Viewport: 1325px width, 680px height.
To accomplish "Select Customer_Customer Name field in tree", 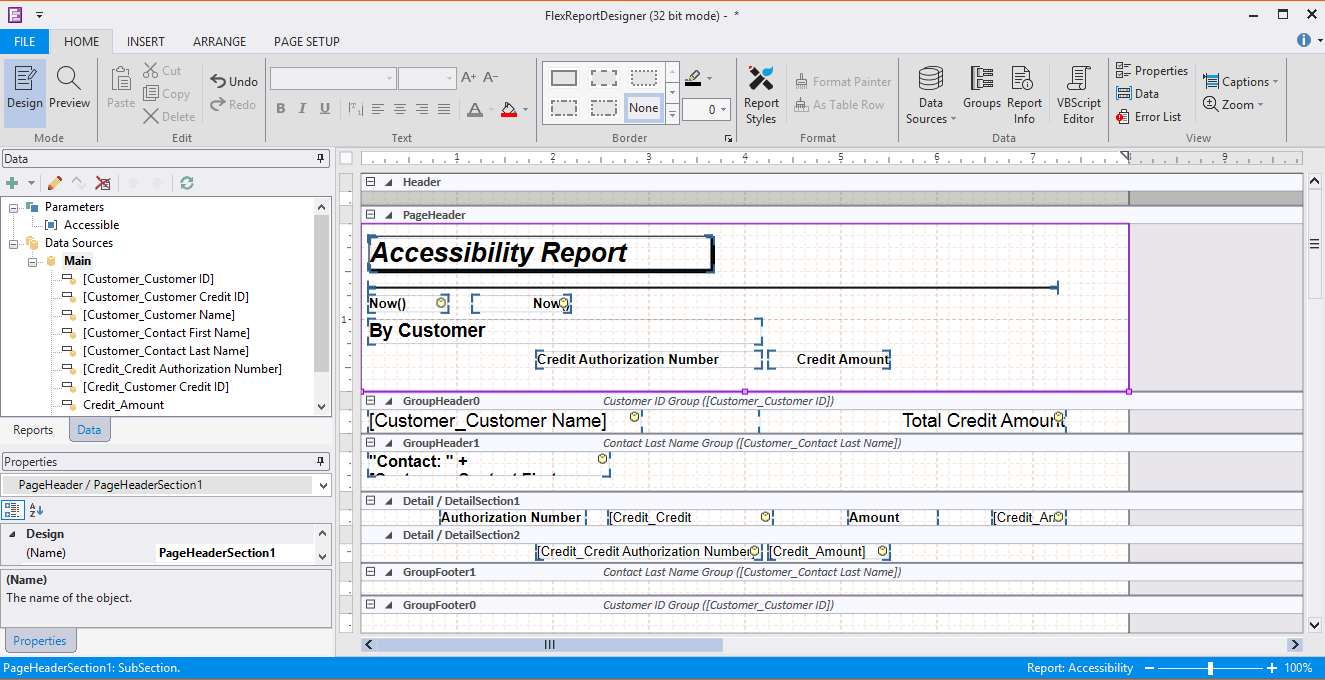I will (159, 315).
